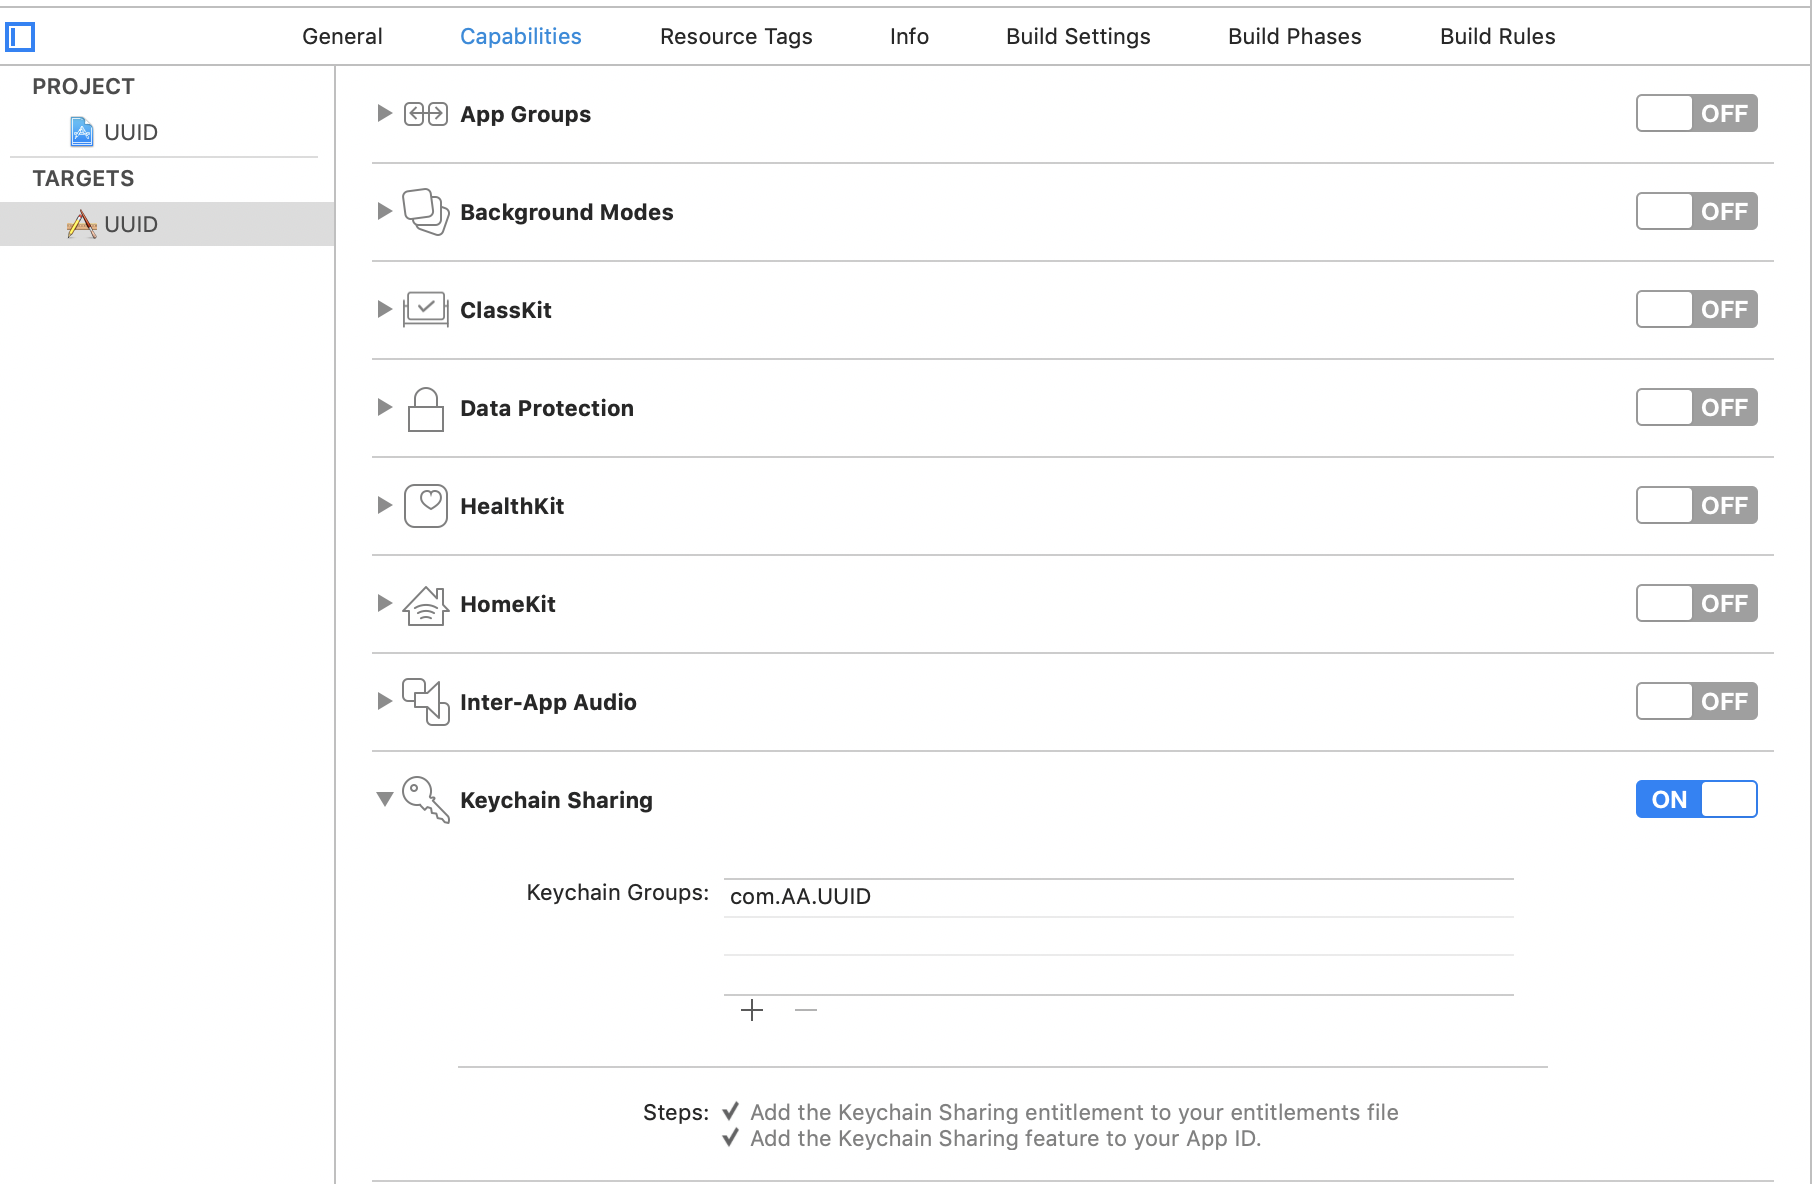The image size is (1812, 1184).
Task: Click the Inter-App Audio label
Action: pyautogui.click(x=548, y=702)
